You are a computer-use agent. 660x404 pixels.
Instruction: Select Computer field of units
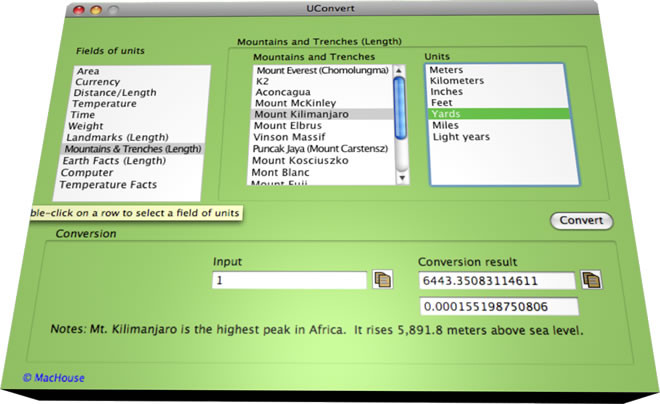pyautogui.click(x=130, y=173)
